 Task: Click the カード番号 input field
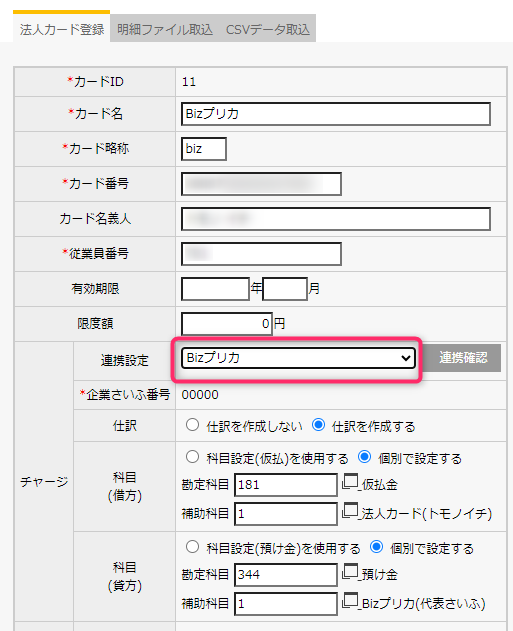pos(262,184)
